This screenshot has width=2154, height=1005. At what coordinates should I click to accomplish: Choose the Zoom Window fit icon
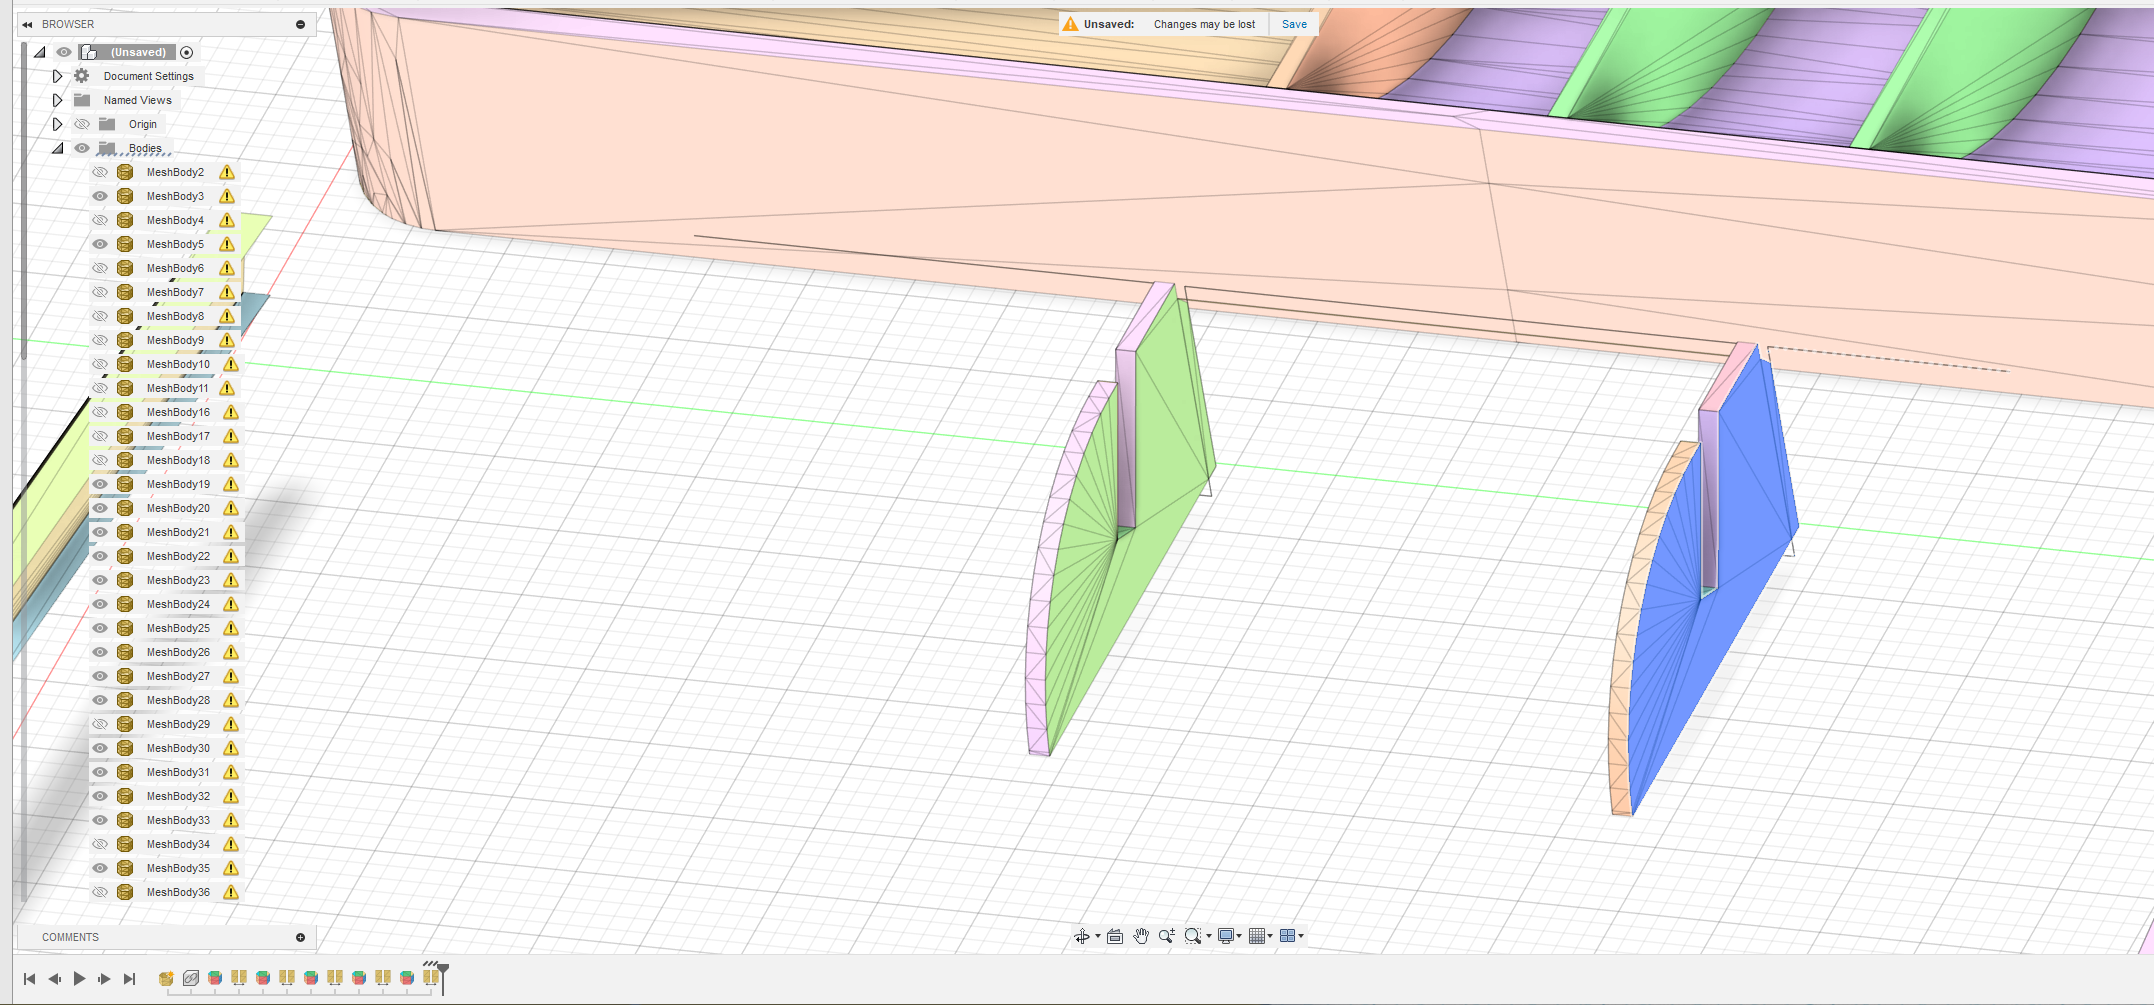tap(1192, 937)
